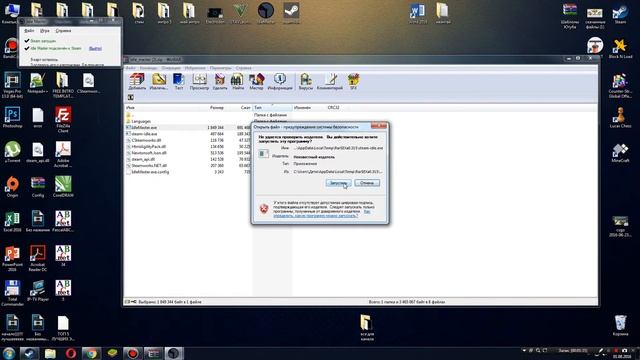Click Chrome icon in the taskbar

coord(91,353)
